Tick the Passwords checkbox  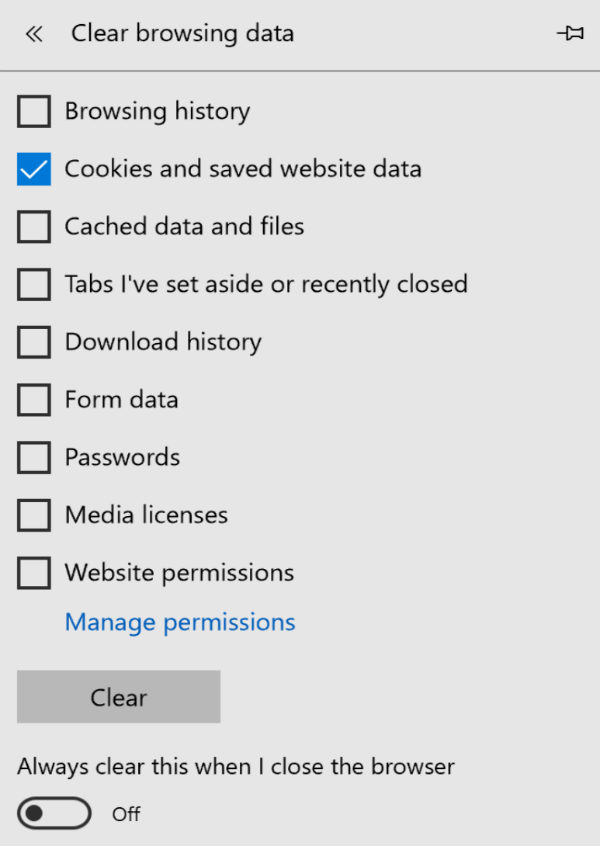tap(34, 458)
